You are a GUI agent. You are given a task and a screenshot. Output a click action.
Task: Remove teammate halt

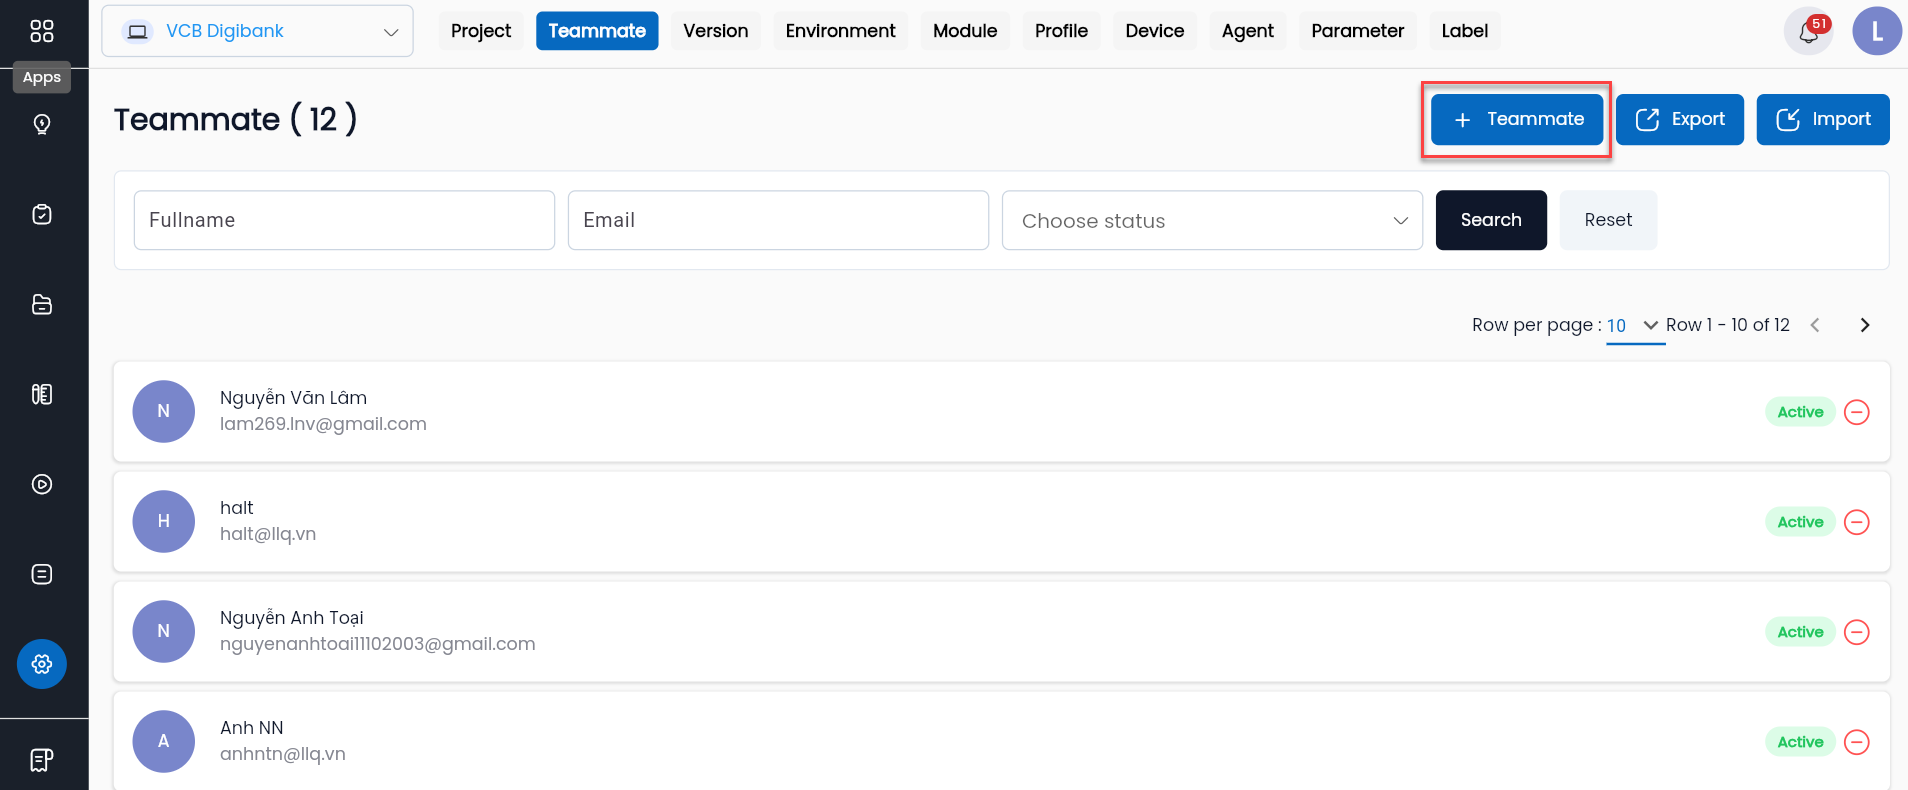[1857, 522]
